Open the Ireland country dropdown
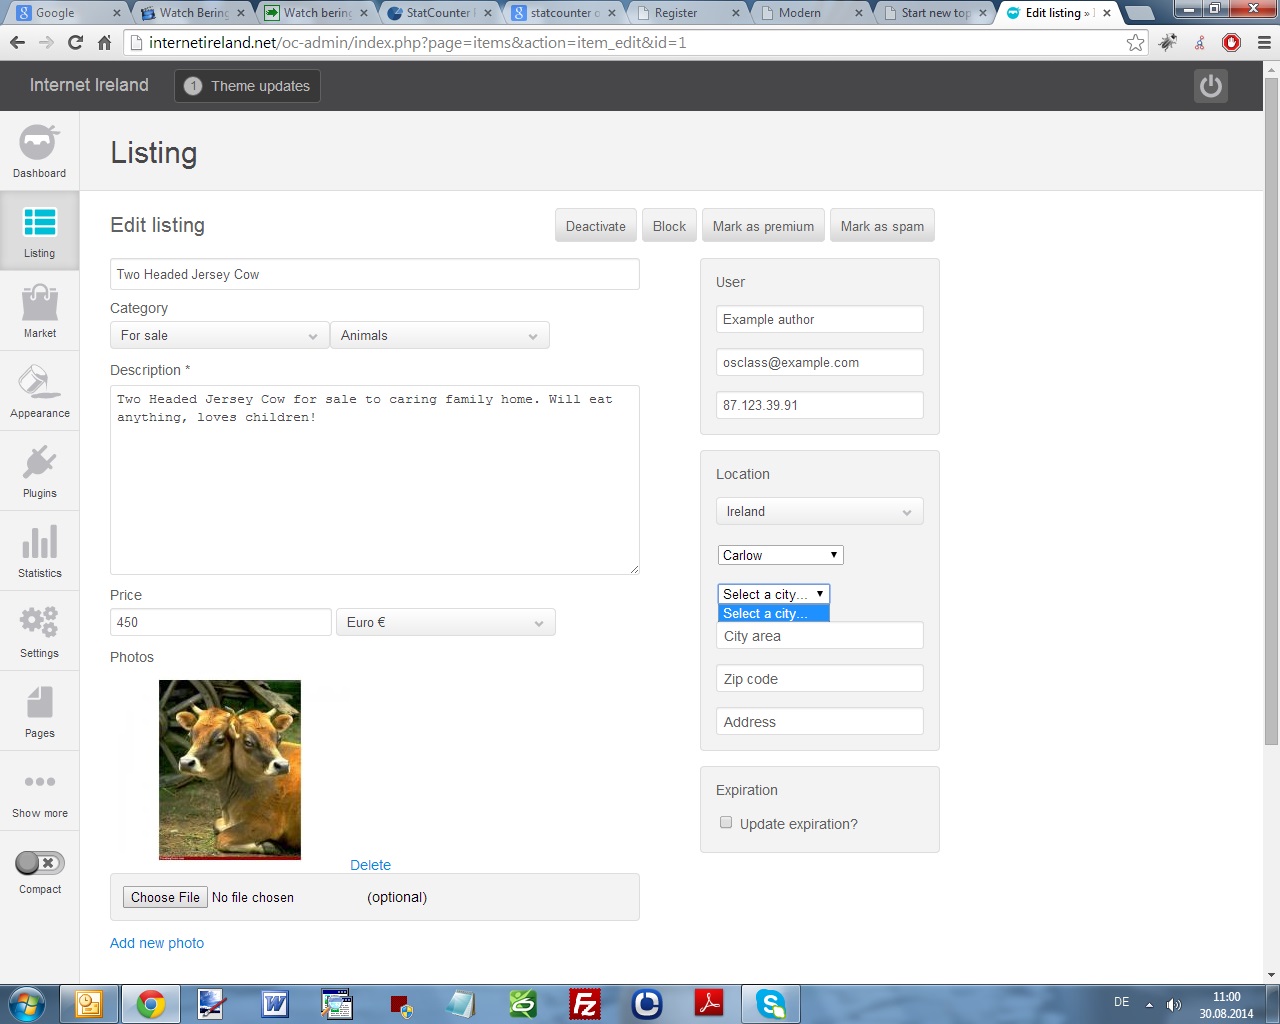Viewport: 1280px width, 1024px height. pos(819,511)
